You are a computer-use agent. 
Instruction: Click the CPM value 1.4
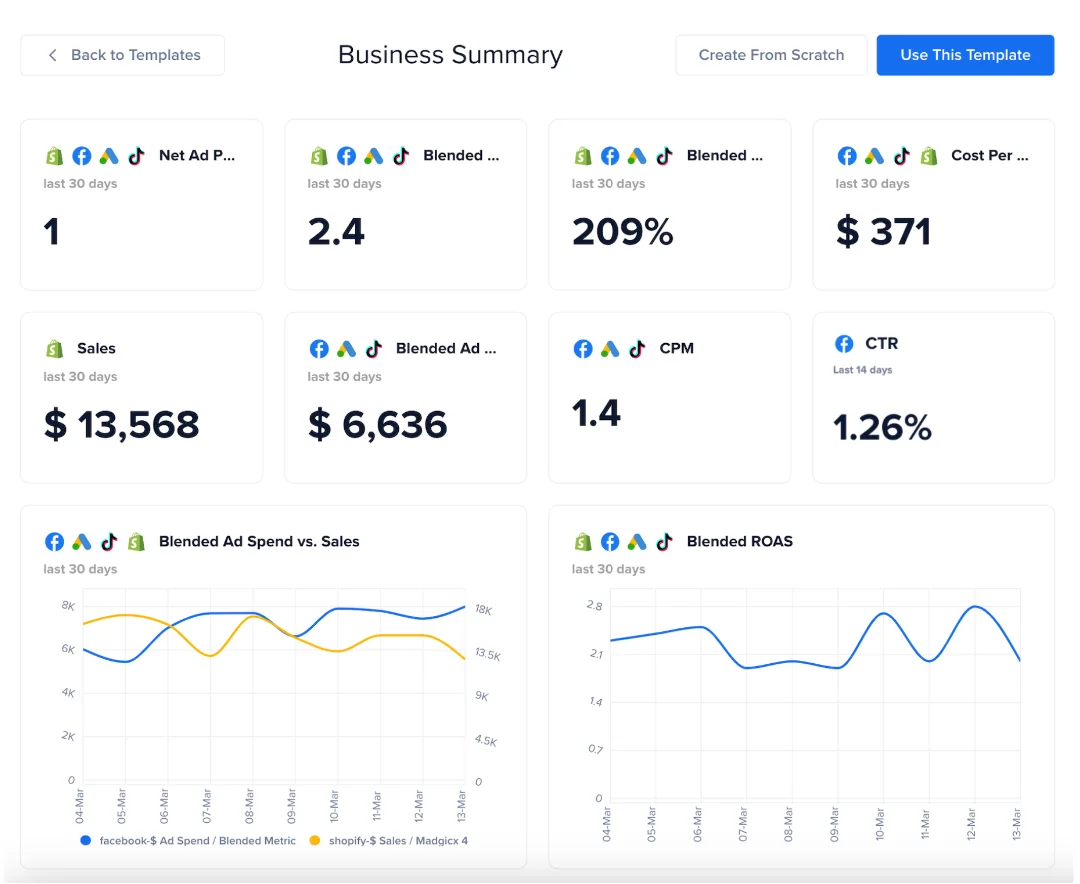(596, 413)
